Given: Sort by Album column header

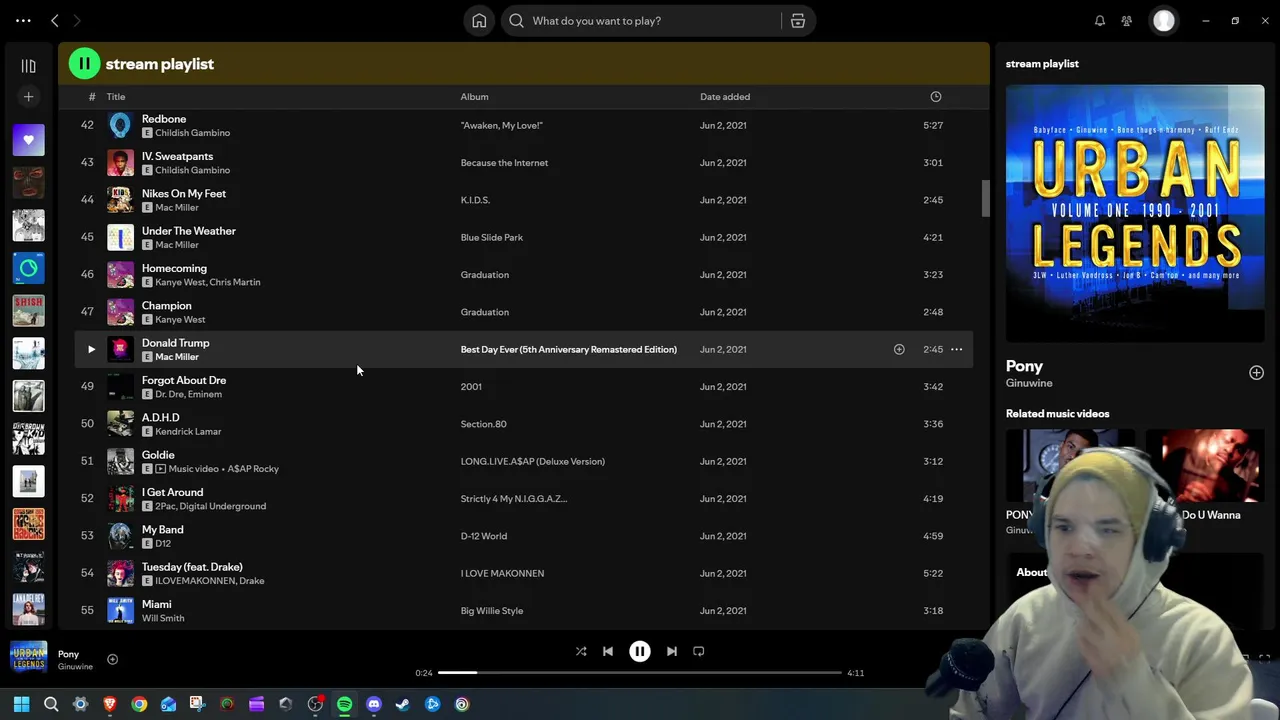Looking at the screenshot, I should (474, 97).
